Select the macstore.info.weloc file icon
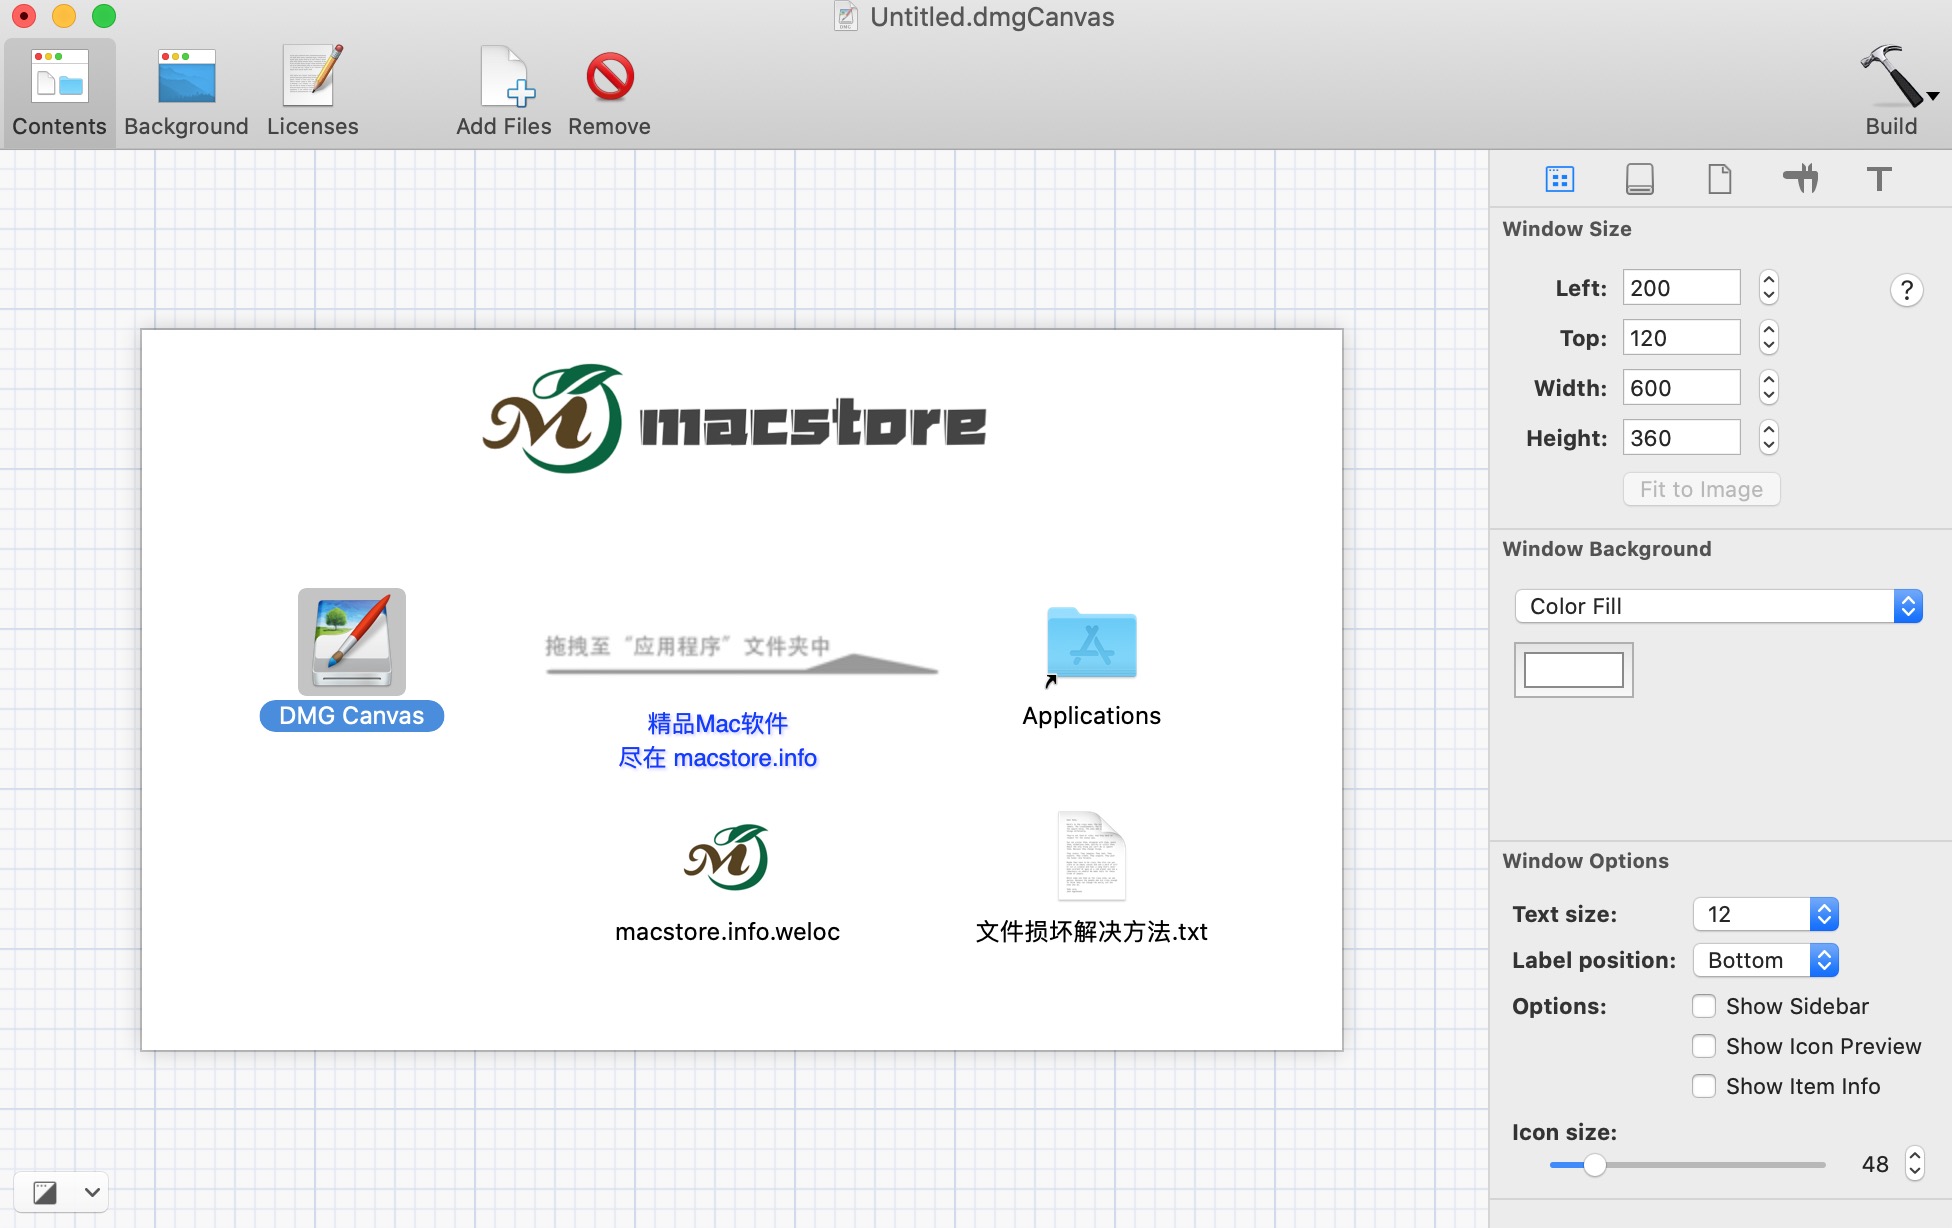Image resolution: width=1952 pixels, height=1228 pixels. pos(727,857)
